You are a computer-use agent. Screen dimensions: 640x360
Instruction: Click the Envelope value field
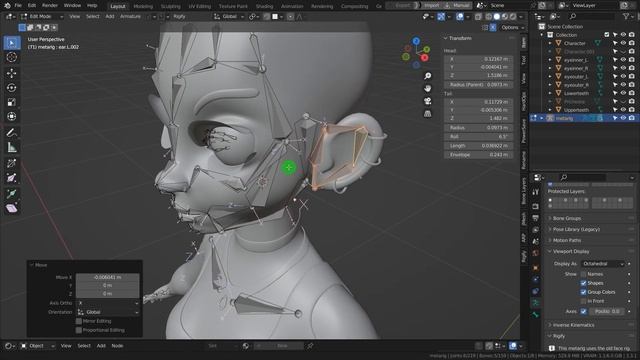tap(478, 155)
